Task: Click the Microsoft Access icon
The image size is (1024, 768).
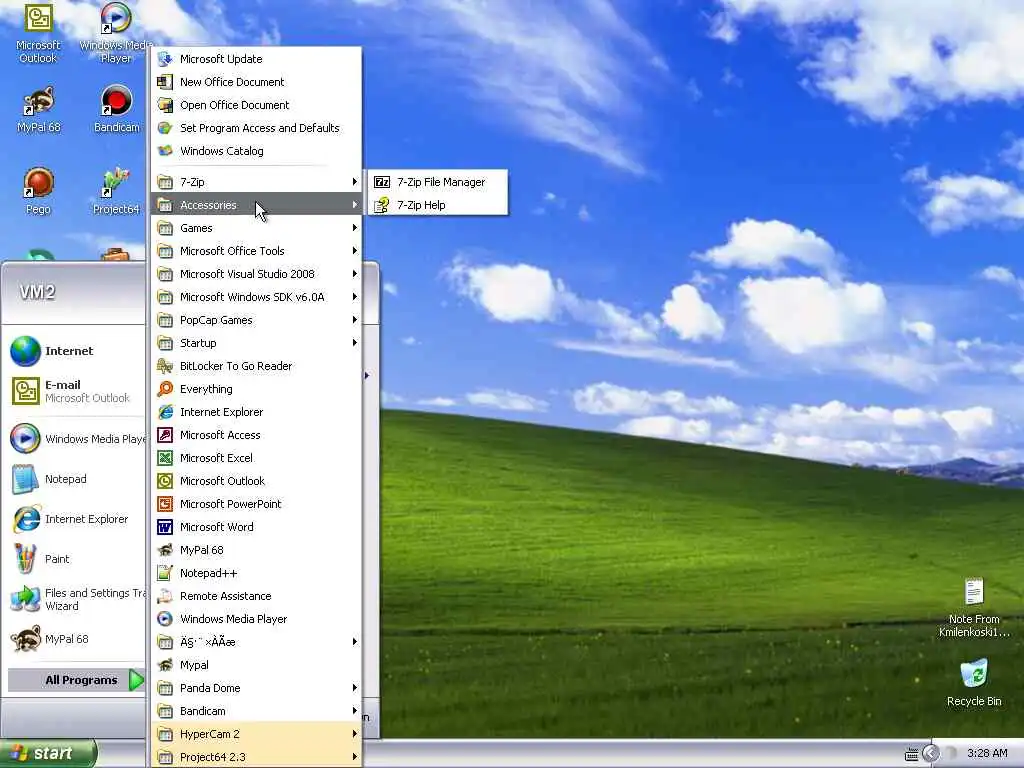Action: [165, 435]
